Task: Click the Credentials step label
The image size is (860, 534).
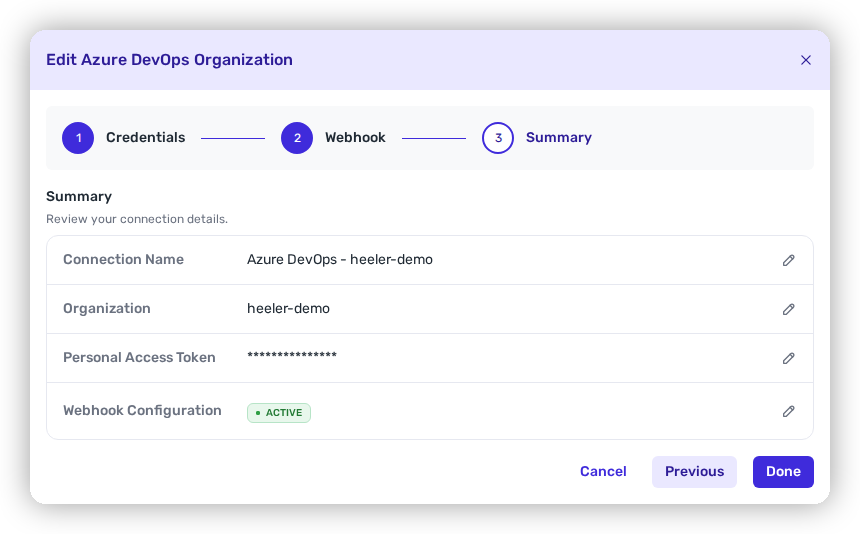Action: (x=145, y=138)
